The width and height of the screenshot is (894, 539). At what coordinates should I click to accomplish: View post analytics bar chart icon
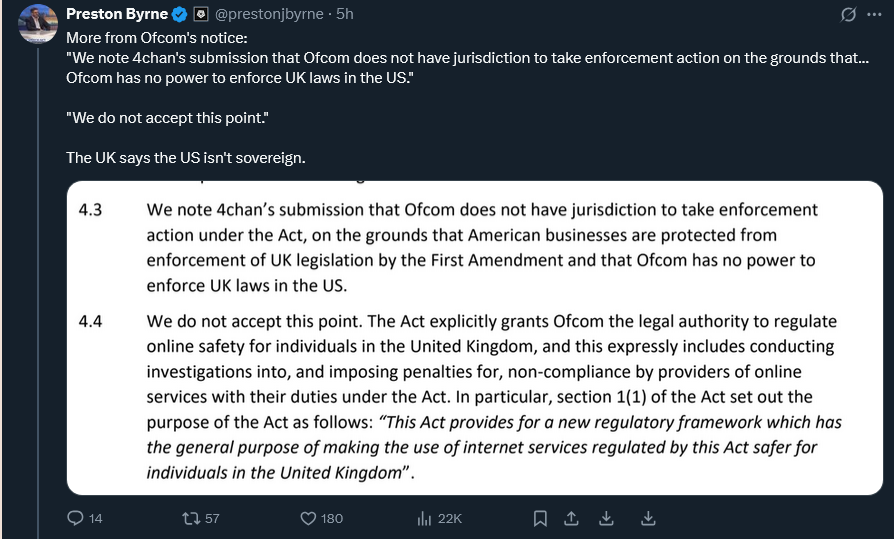423,518
